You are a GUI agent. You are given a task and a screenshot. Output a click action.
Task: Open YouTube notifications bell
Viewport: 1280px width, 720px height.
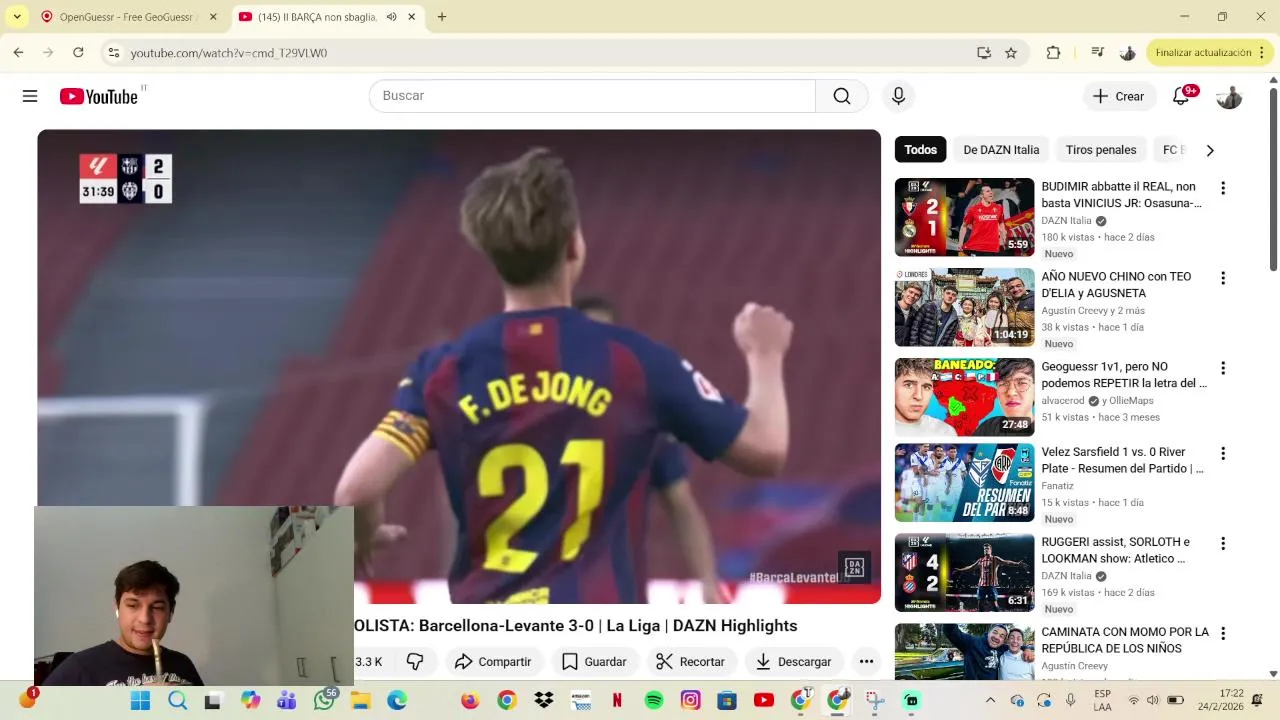[1181, 96]
